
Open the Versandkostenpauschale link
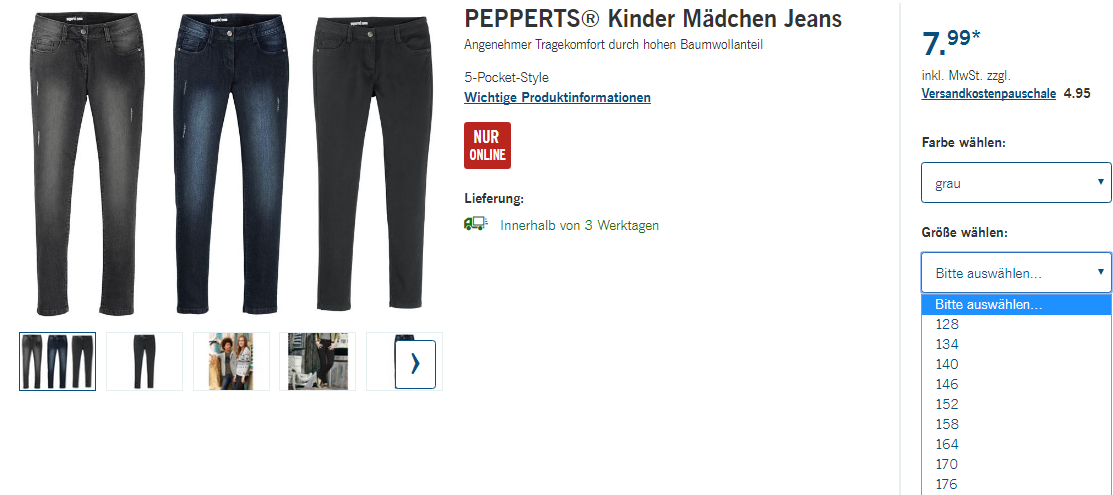pyautogui.click(x=989, y=93)
